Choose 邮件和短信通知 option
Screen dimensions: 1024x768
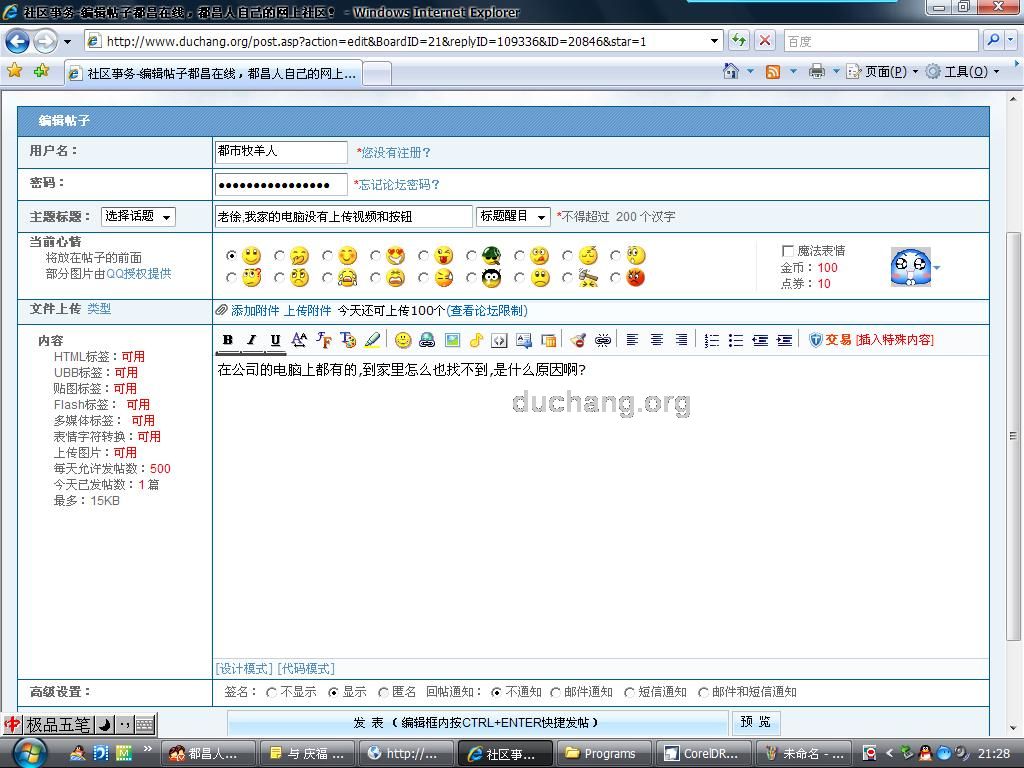[703, 692]
